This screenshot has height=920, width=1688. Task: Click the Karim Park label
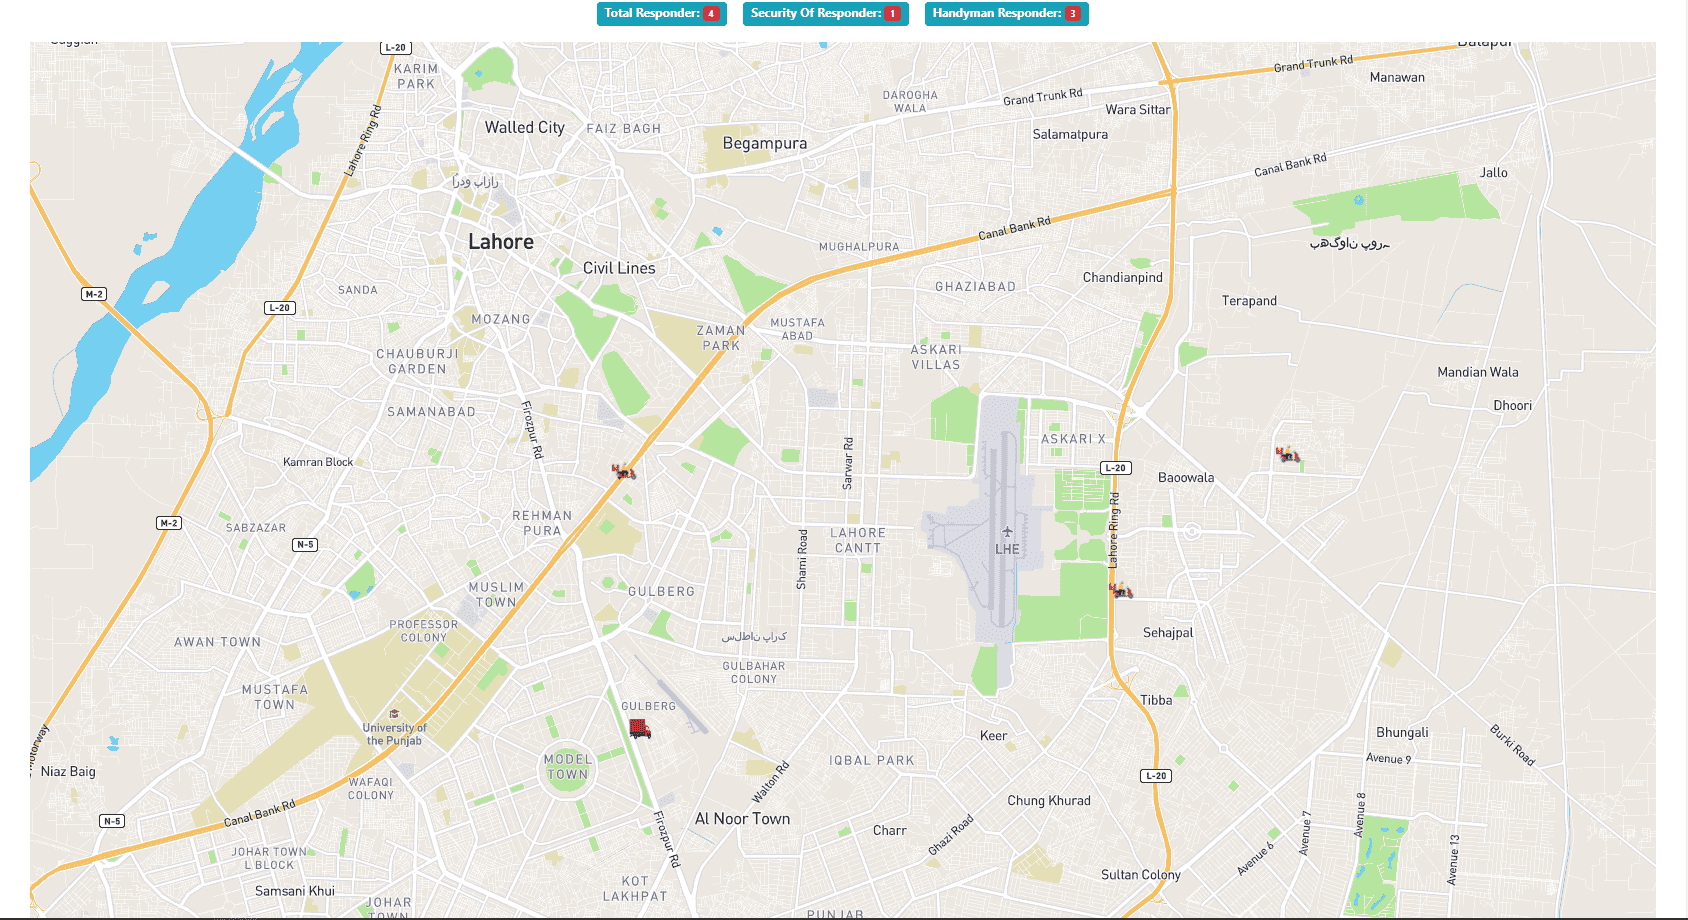[x=416, y=77]
